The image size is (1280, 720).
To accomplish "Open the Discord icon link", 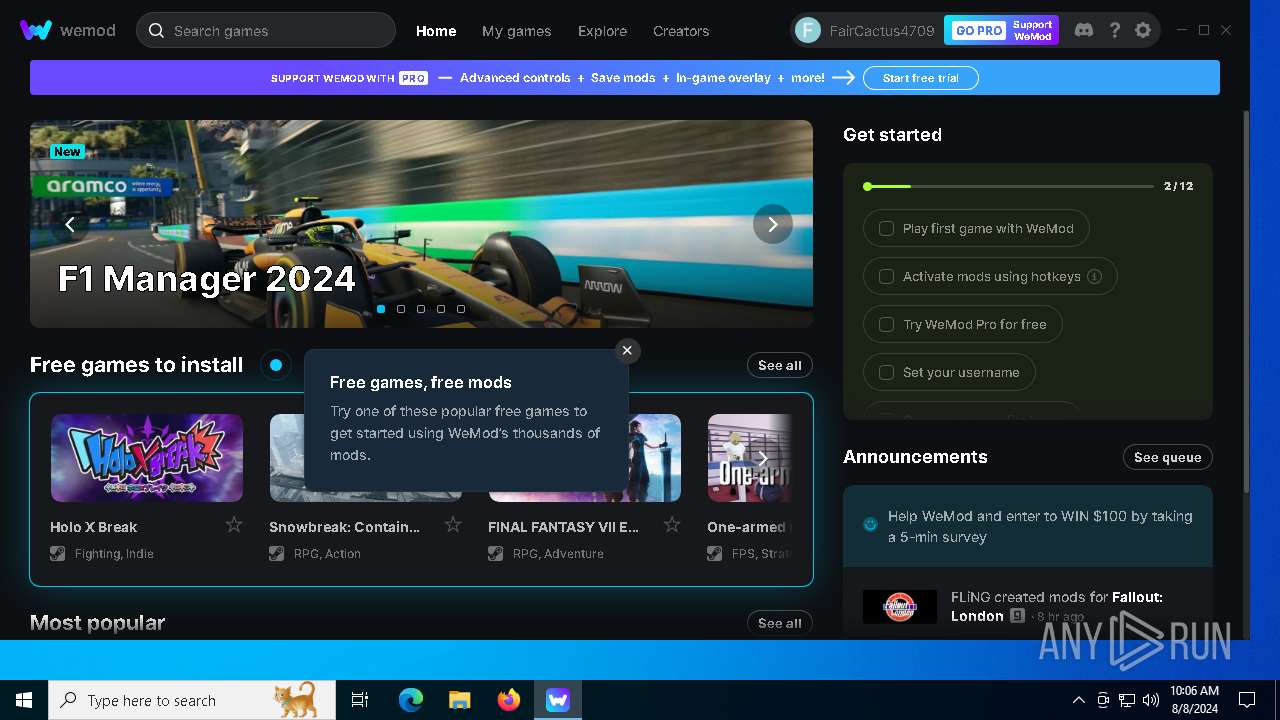I will (x=1083, y=30).
